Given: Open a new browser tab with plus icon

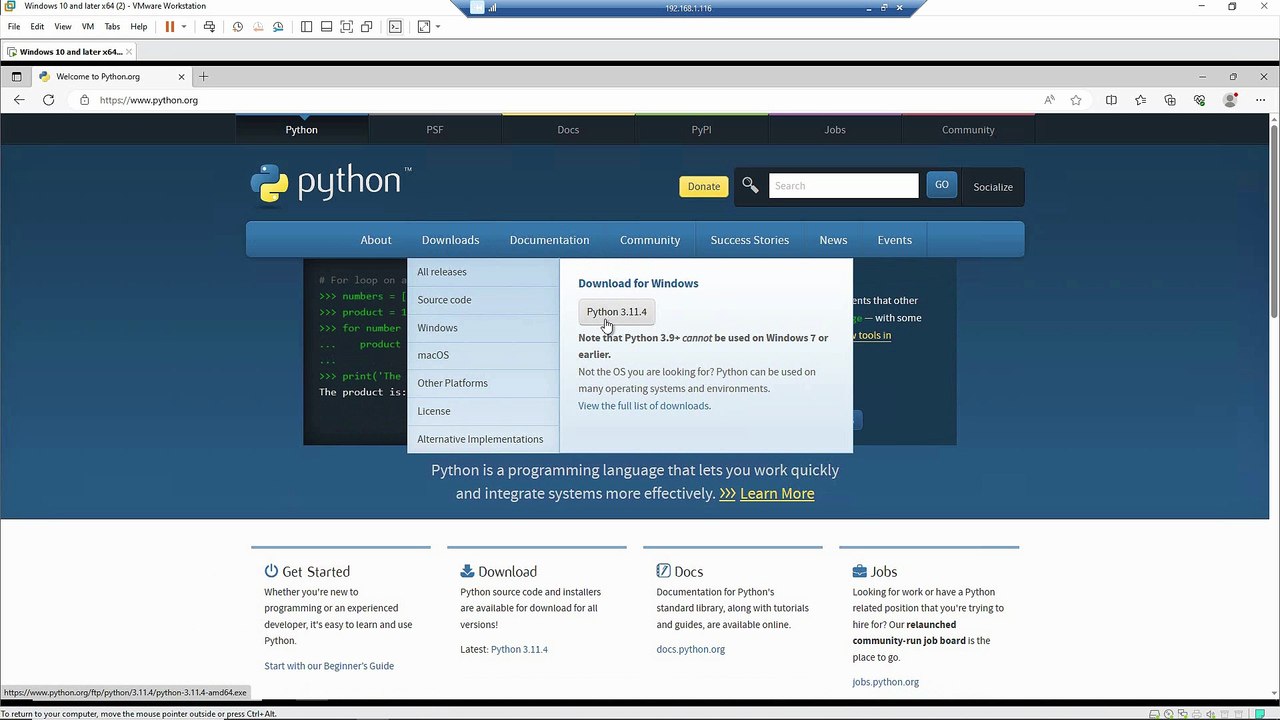Looking at the screenshot, I should (203, 76).
